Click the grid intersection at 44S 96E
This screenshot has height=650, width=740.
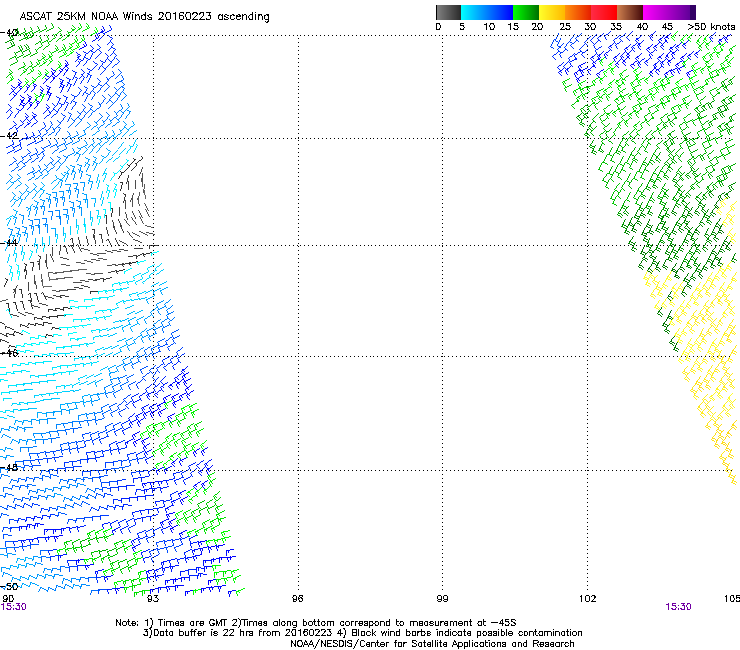pos(298,245)
